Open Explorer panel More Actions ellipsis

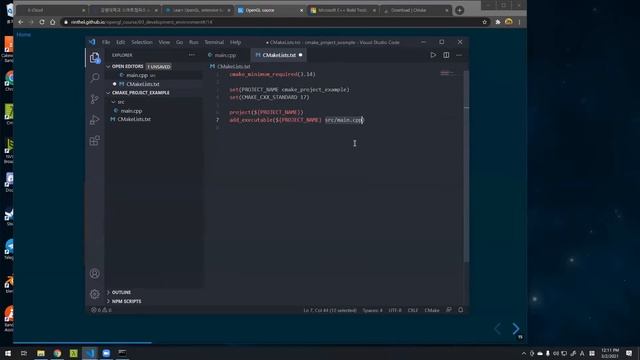point(191,55)
